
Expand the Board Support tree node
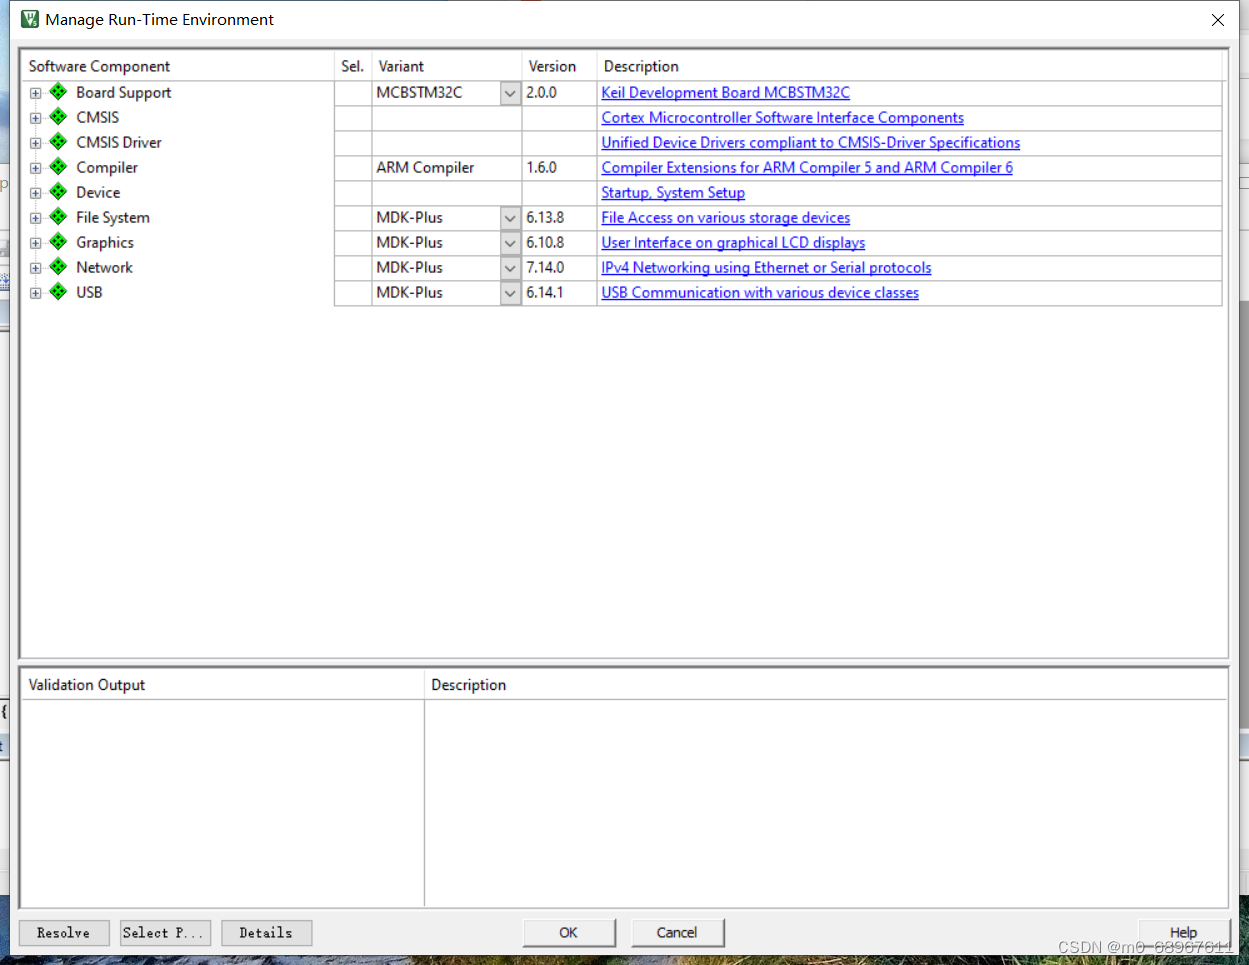tap(36, 93)
